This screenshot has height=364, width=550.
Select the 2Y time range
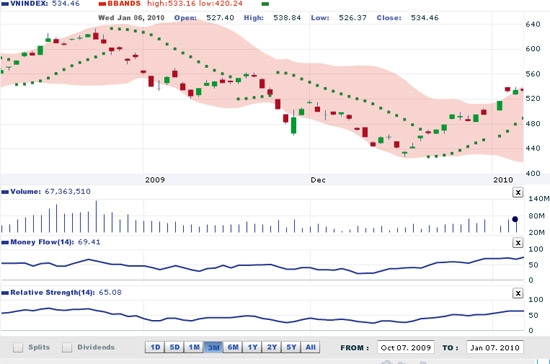[x=272, y=347]
